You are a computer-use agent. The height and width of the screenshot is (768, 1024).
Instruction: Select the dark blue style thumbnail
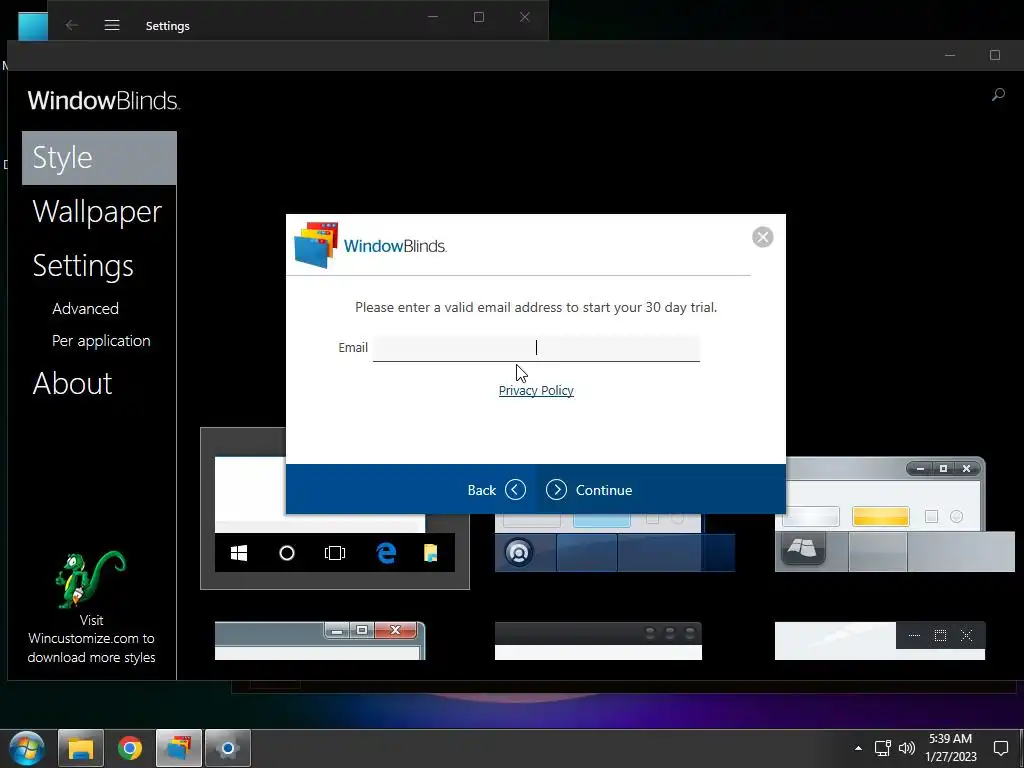[x=615, y=542]
